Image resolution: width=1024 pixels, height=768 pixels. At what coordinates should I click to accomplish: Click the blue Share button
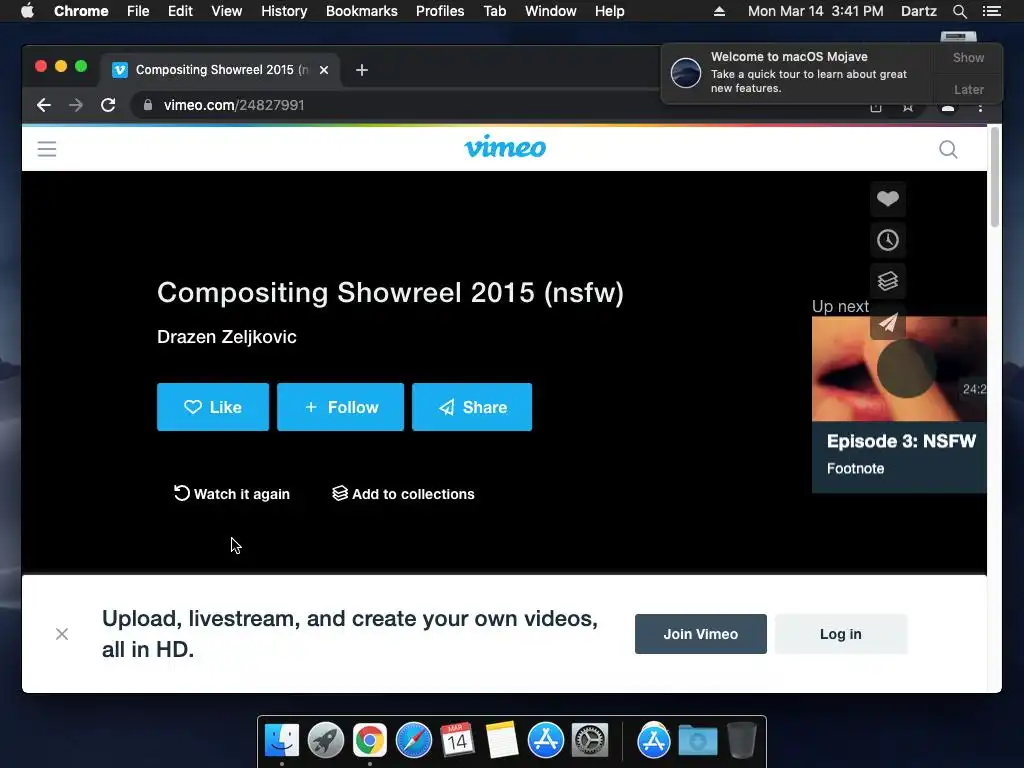pos(472,407)
